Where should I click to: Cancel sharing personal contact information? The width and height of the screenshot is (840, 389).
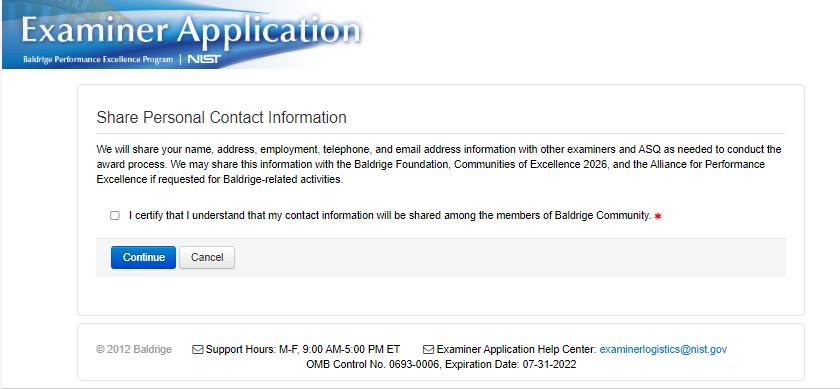[x=207, y=258]
